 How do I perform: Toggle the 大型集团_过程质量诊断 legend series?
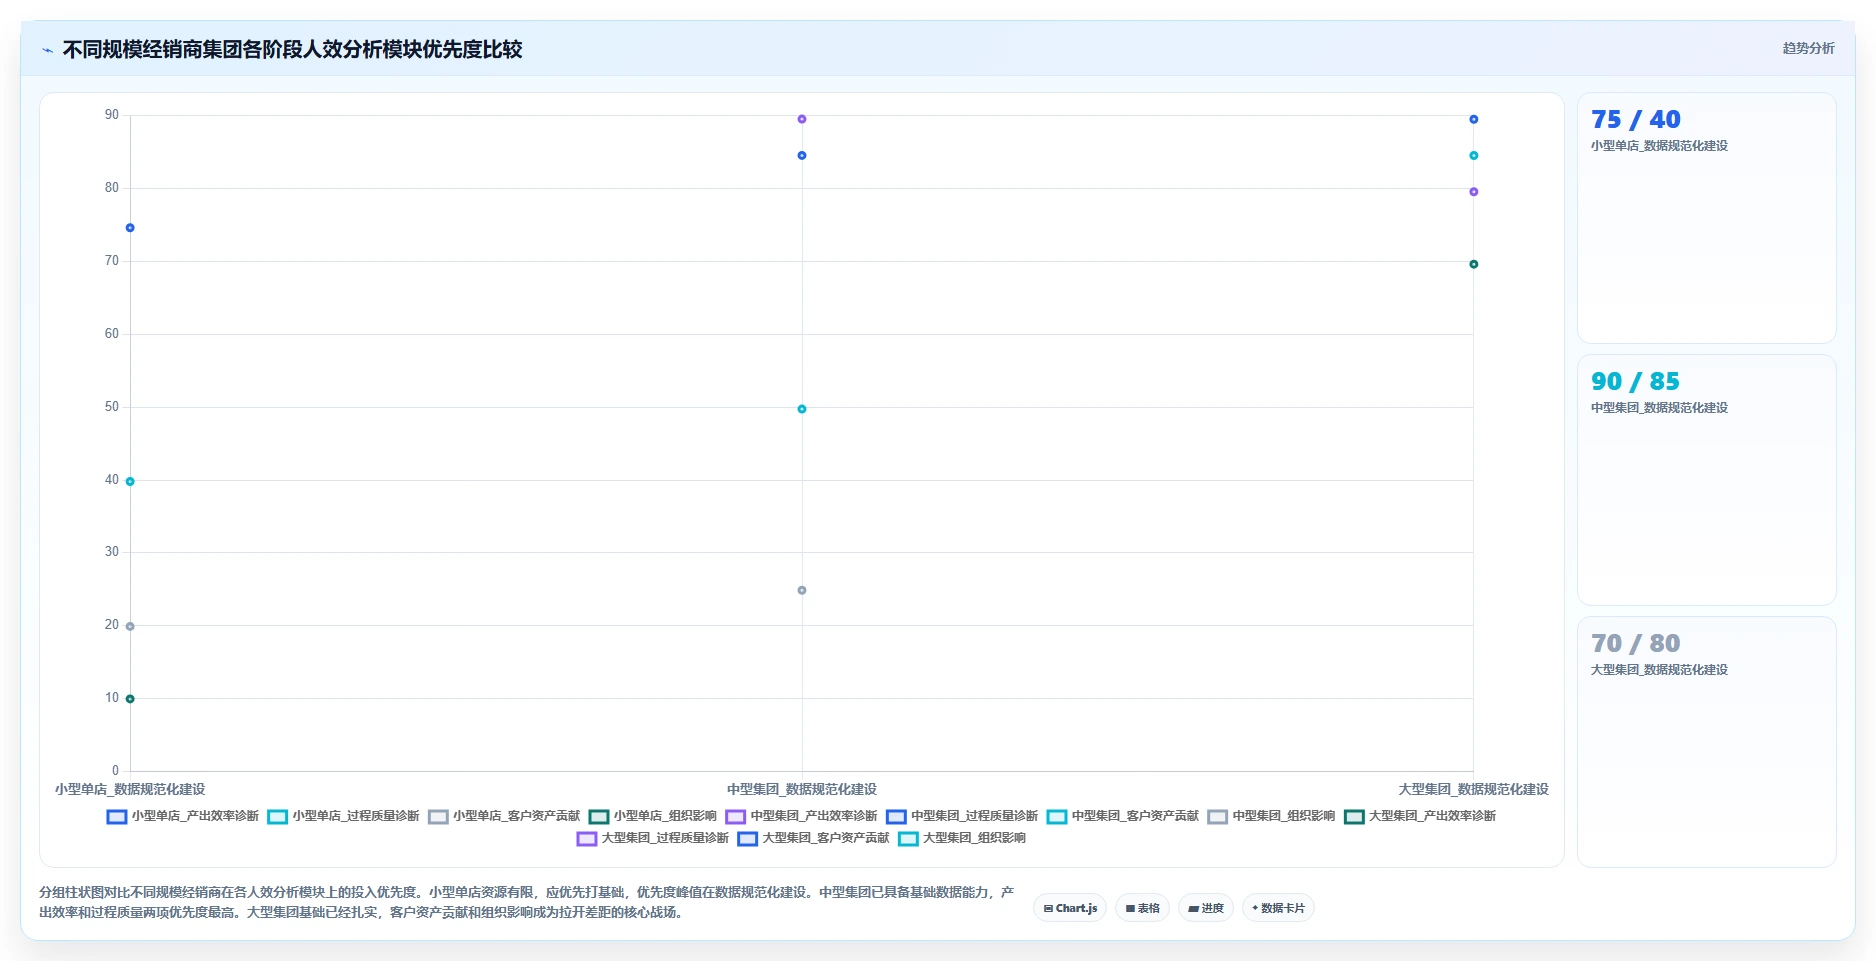(x=653, y=838)
